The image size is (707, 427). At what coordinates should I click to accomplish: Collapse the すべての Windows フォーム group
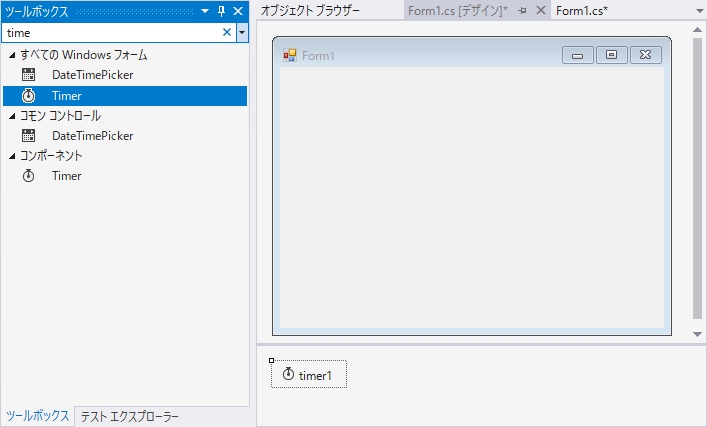12,55
